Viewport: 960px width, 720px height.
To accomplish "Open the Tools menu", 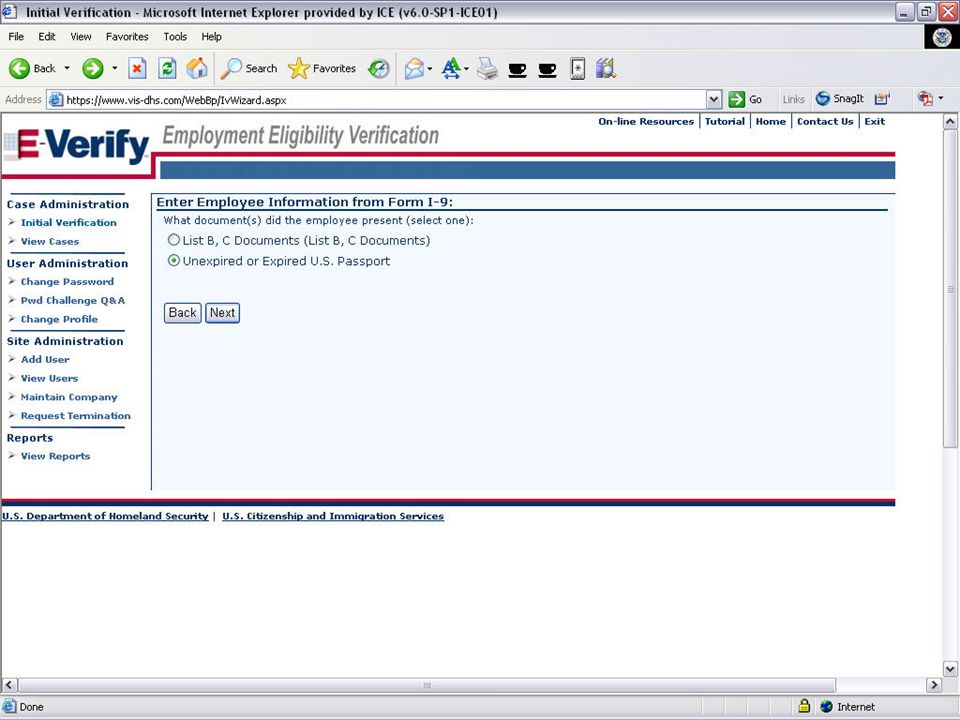I will coord(175,37).
